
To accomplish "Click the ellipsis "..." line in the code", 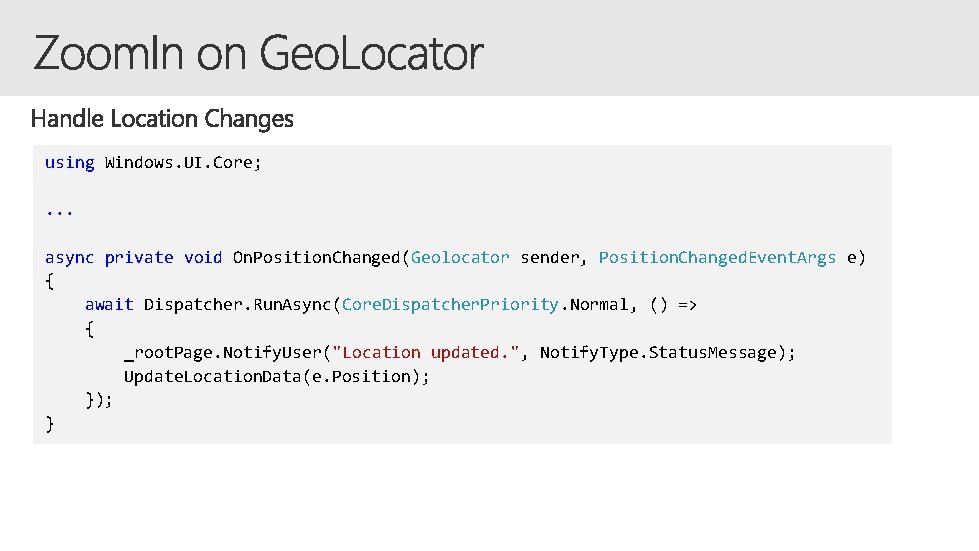I will 60,210.
